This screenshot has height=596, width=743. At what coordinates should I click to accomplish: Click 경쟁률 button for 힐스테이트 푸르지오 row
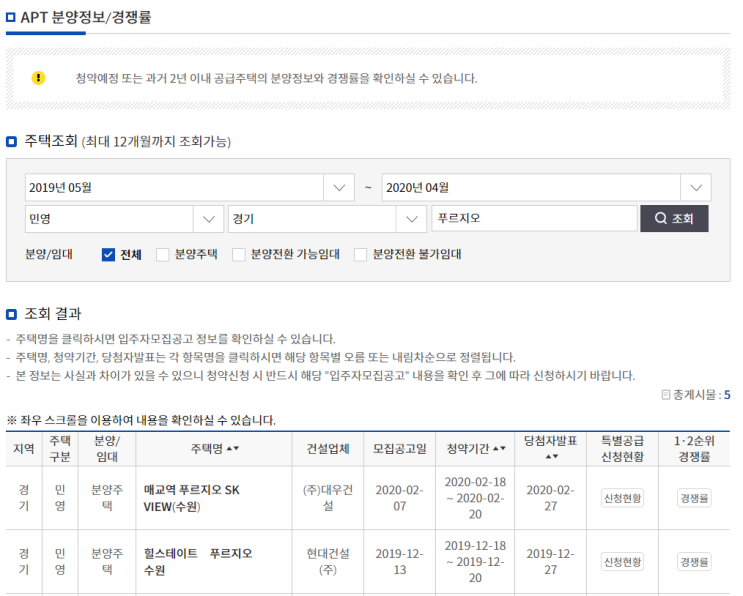(x=694, y=562)
